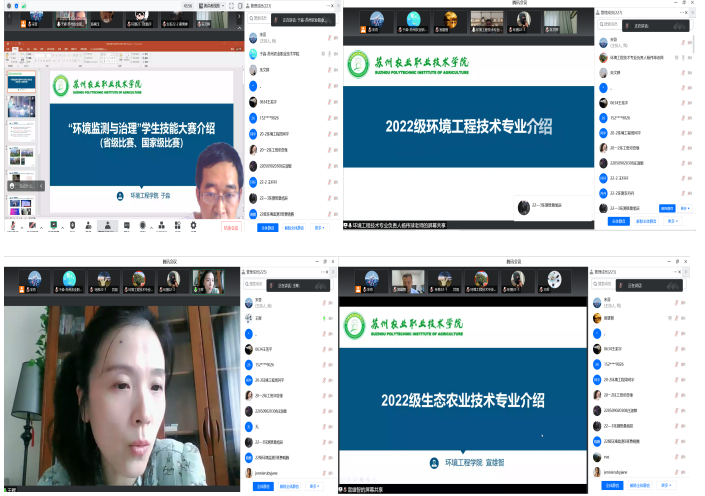Toggle mic for 0614王志平 in top-left member list
The image size is (705, 496).
(330, 102)
